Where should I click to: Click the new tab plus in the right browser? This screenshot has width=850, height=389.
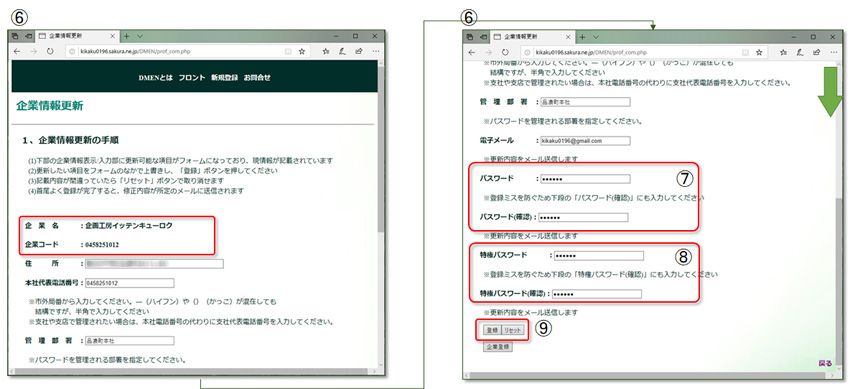tap(582, 37)
